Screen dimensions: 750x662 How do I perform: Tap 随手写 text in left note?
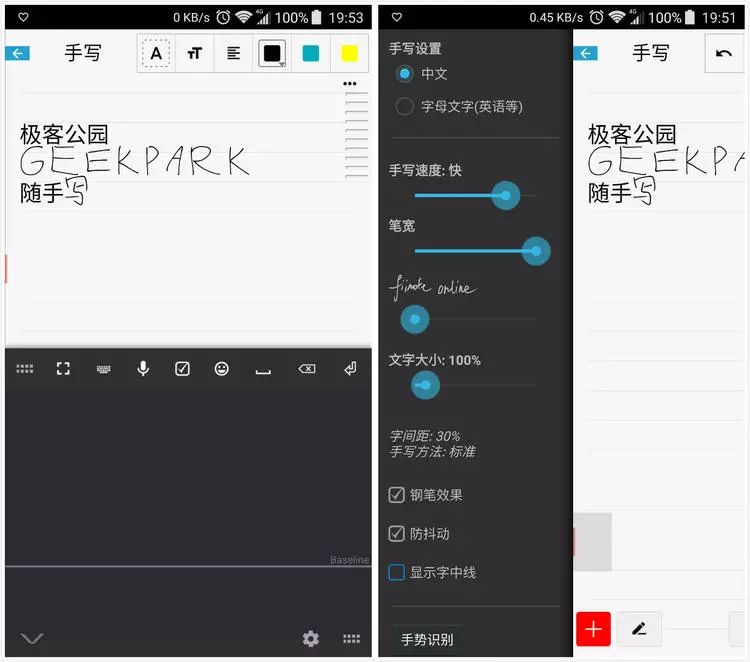click(x=54, y=191)
